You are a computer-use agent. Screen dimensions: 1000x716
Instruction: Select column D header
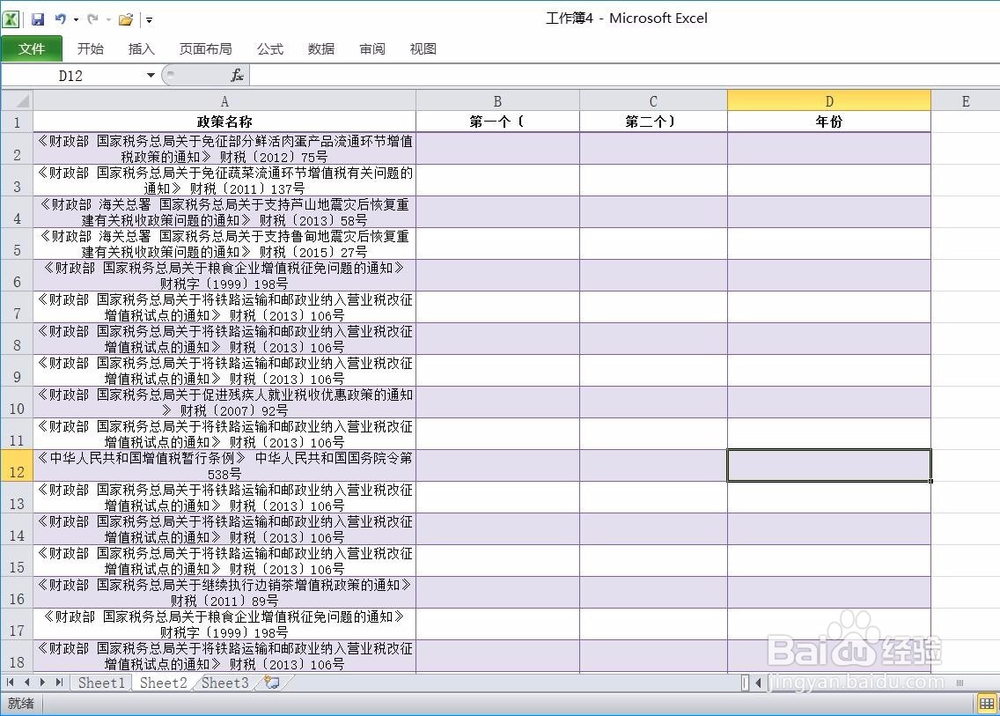[x=829, y=100]
